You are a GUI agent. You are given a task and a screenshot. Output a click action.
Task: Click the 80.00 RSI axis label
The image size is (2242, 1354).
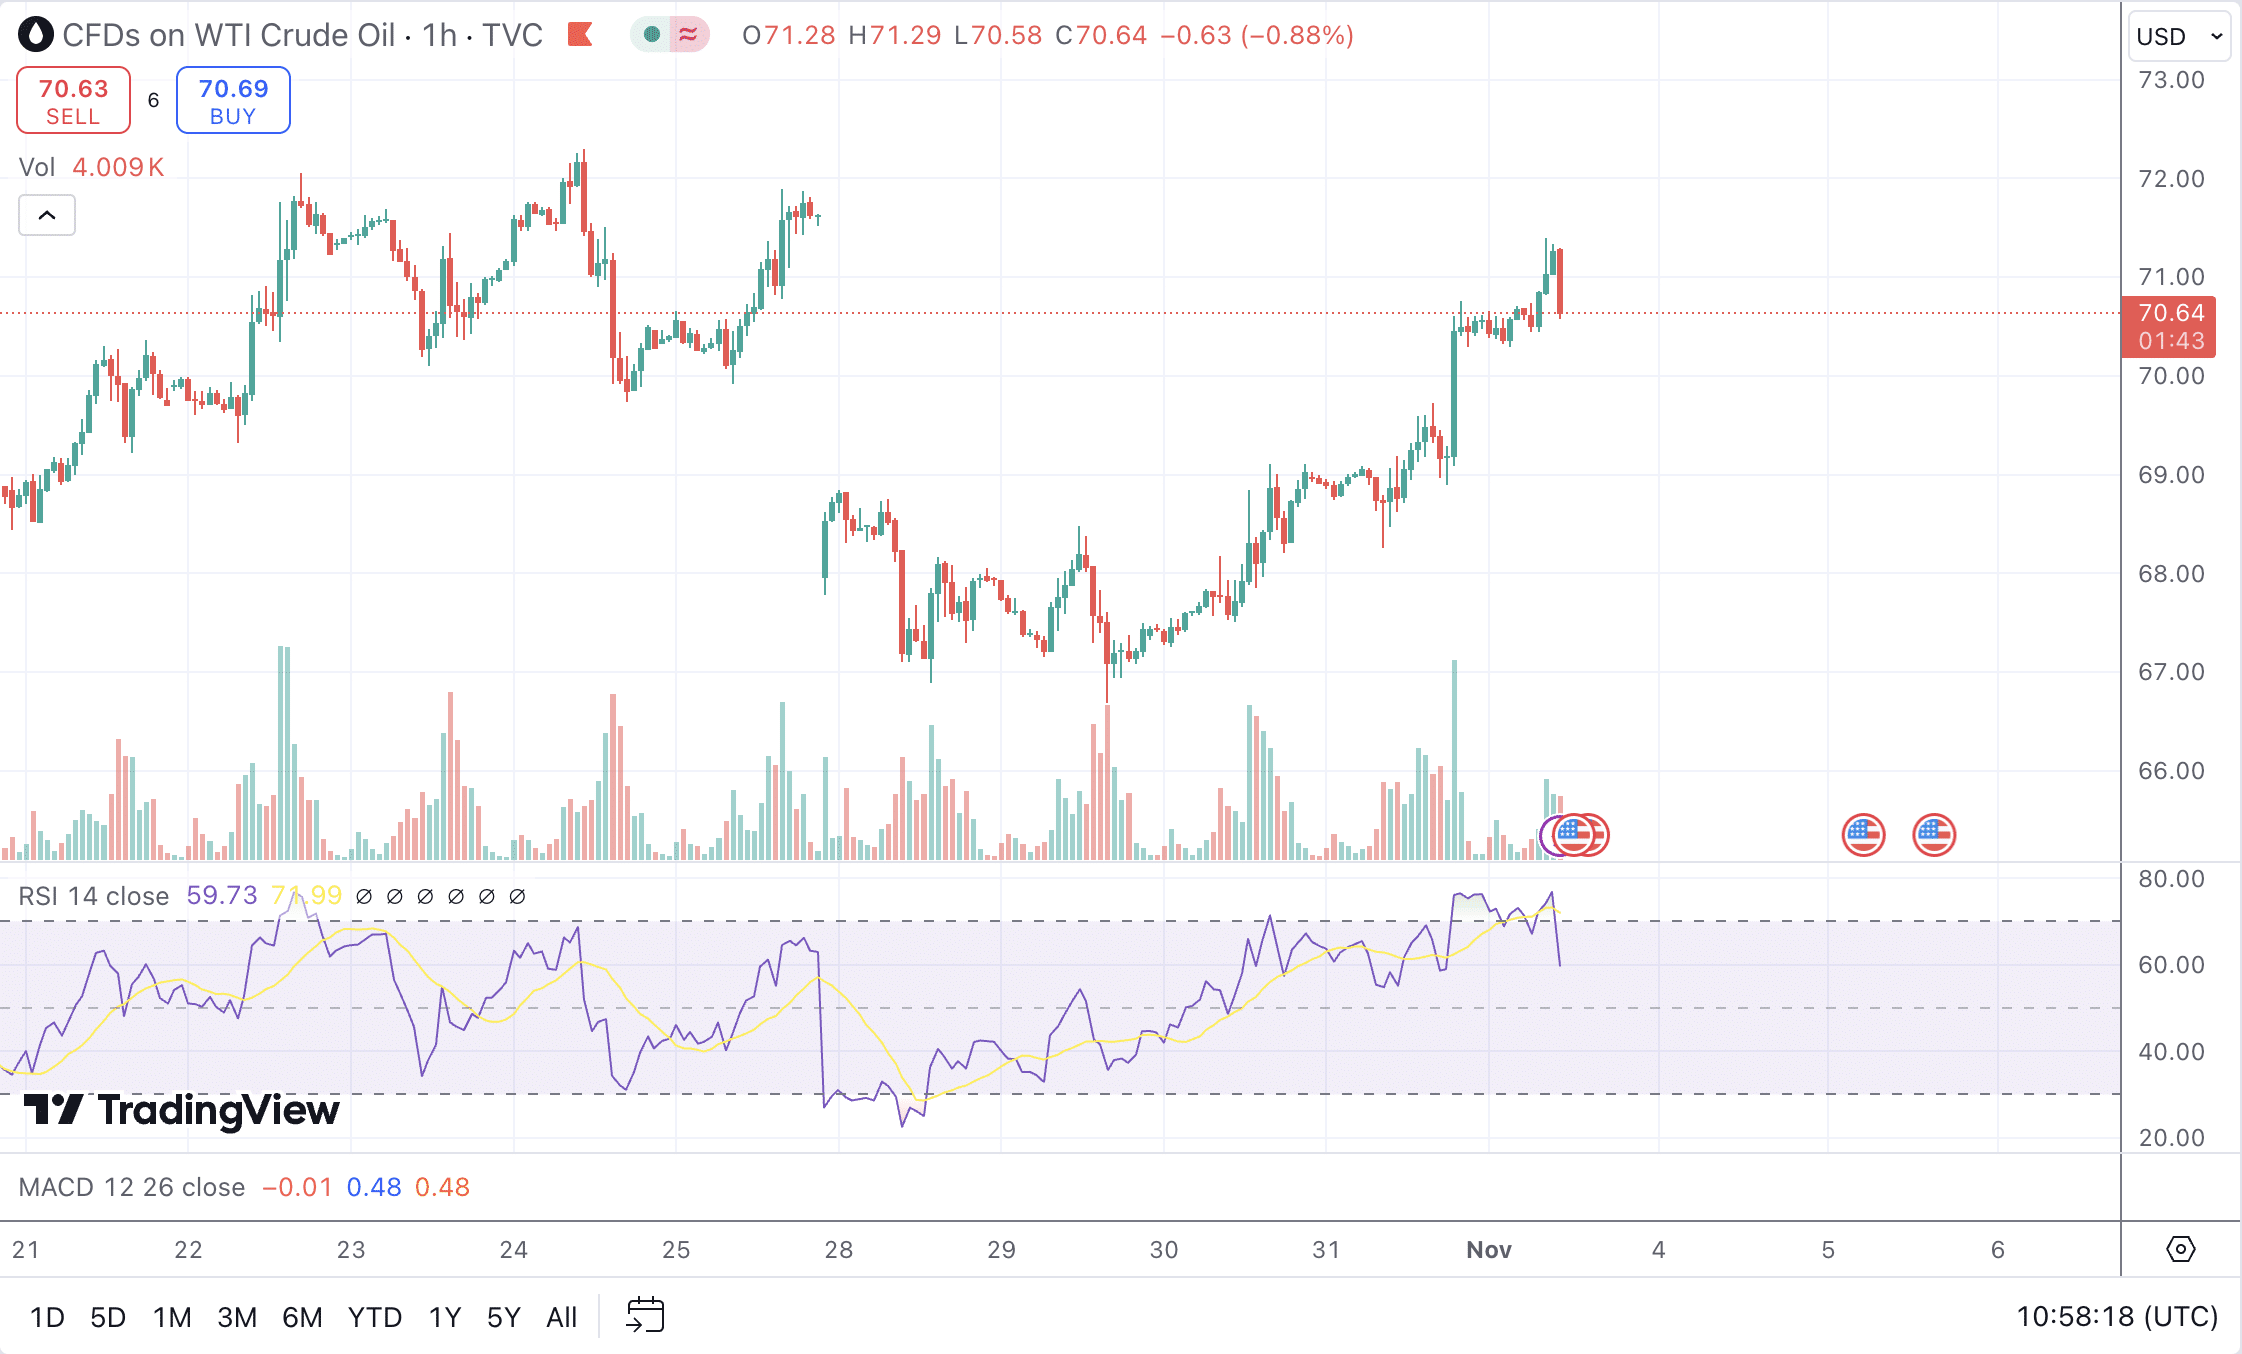[x=2171, y=879]
